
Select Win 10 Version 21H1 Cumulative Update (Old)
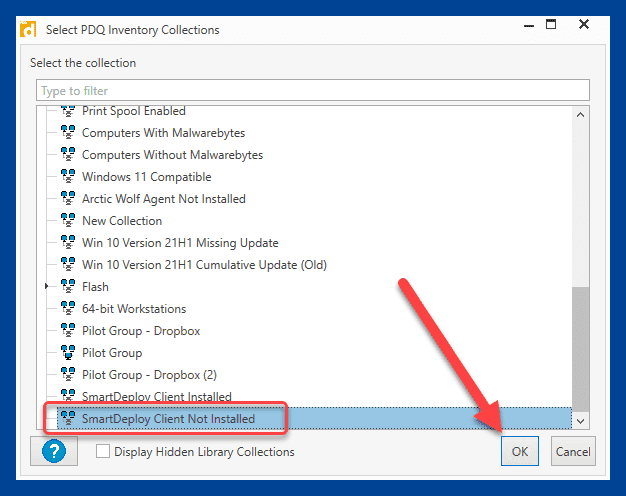pos(204,264)
